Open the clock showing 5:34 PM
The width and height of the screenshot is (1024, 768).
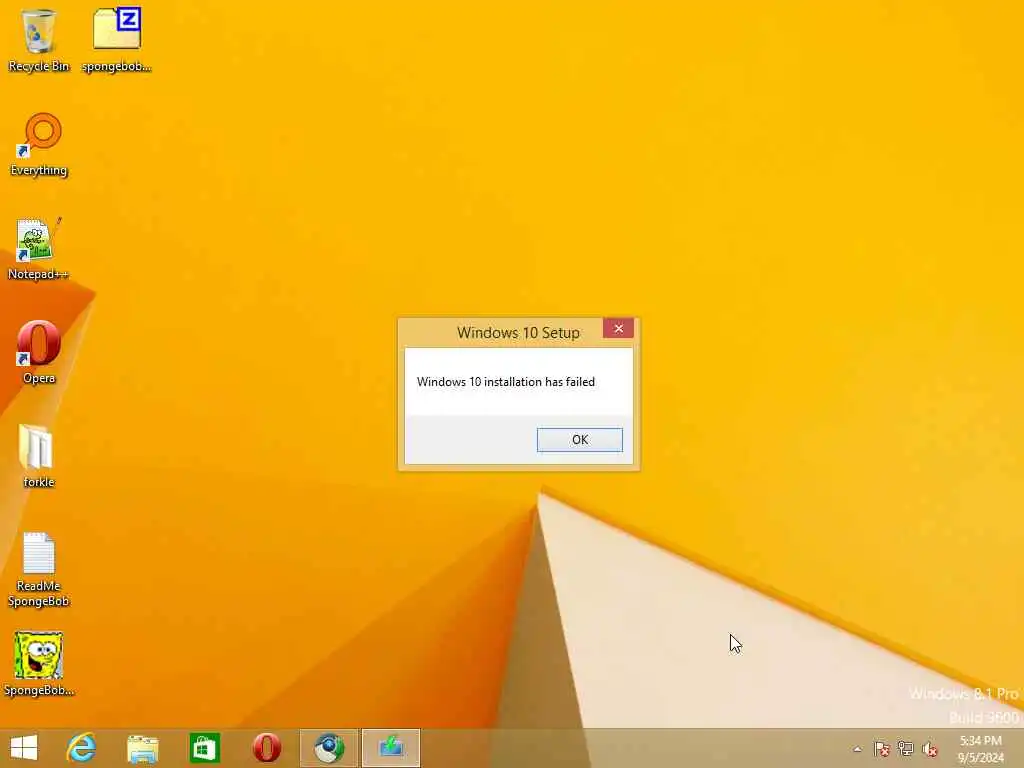tap(981, 749)
